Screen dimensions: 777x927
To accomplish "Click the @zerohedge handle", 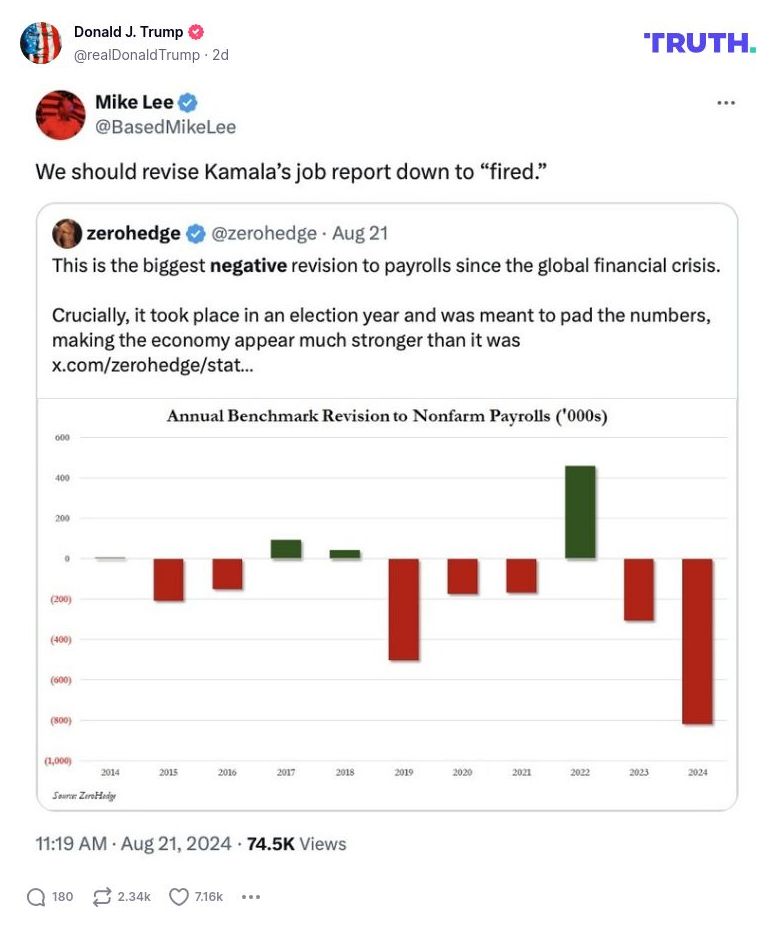I will click(x=264, y=234).
